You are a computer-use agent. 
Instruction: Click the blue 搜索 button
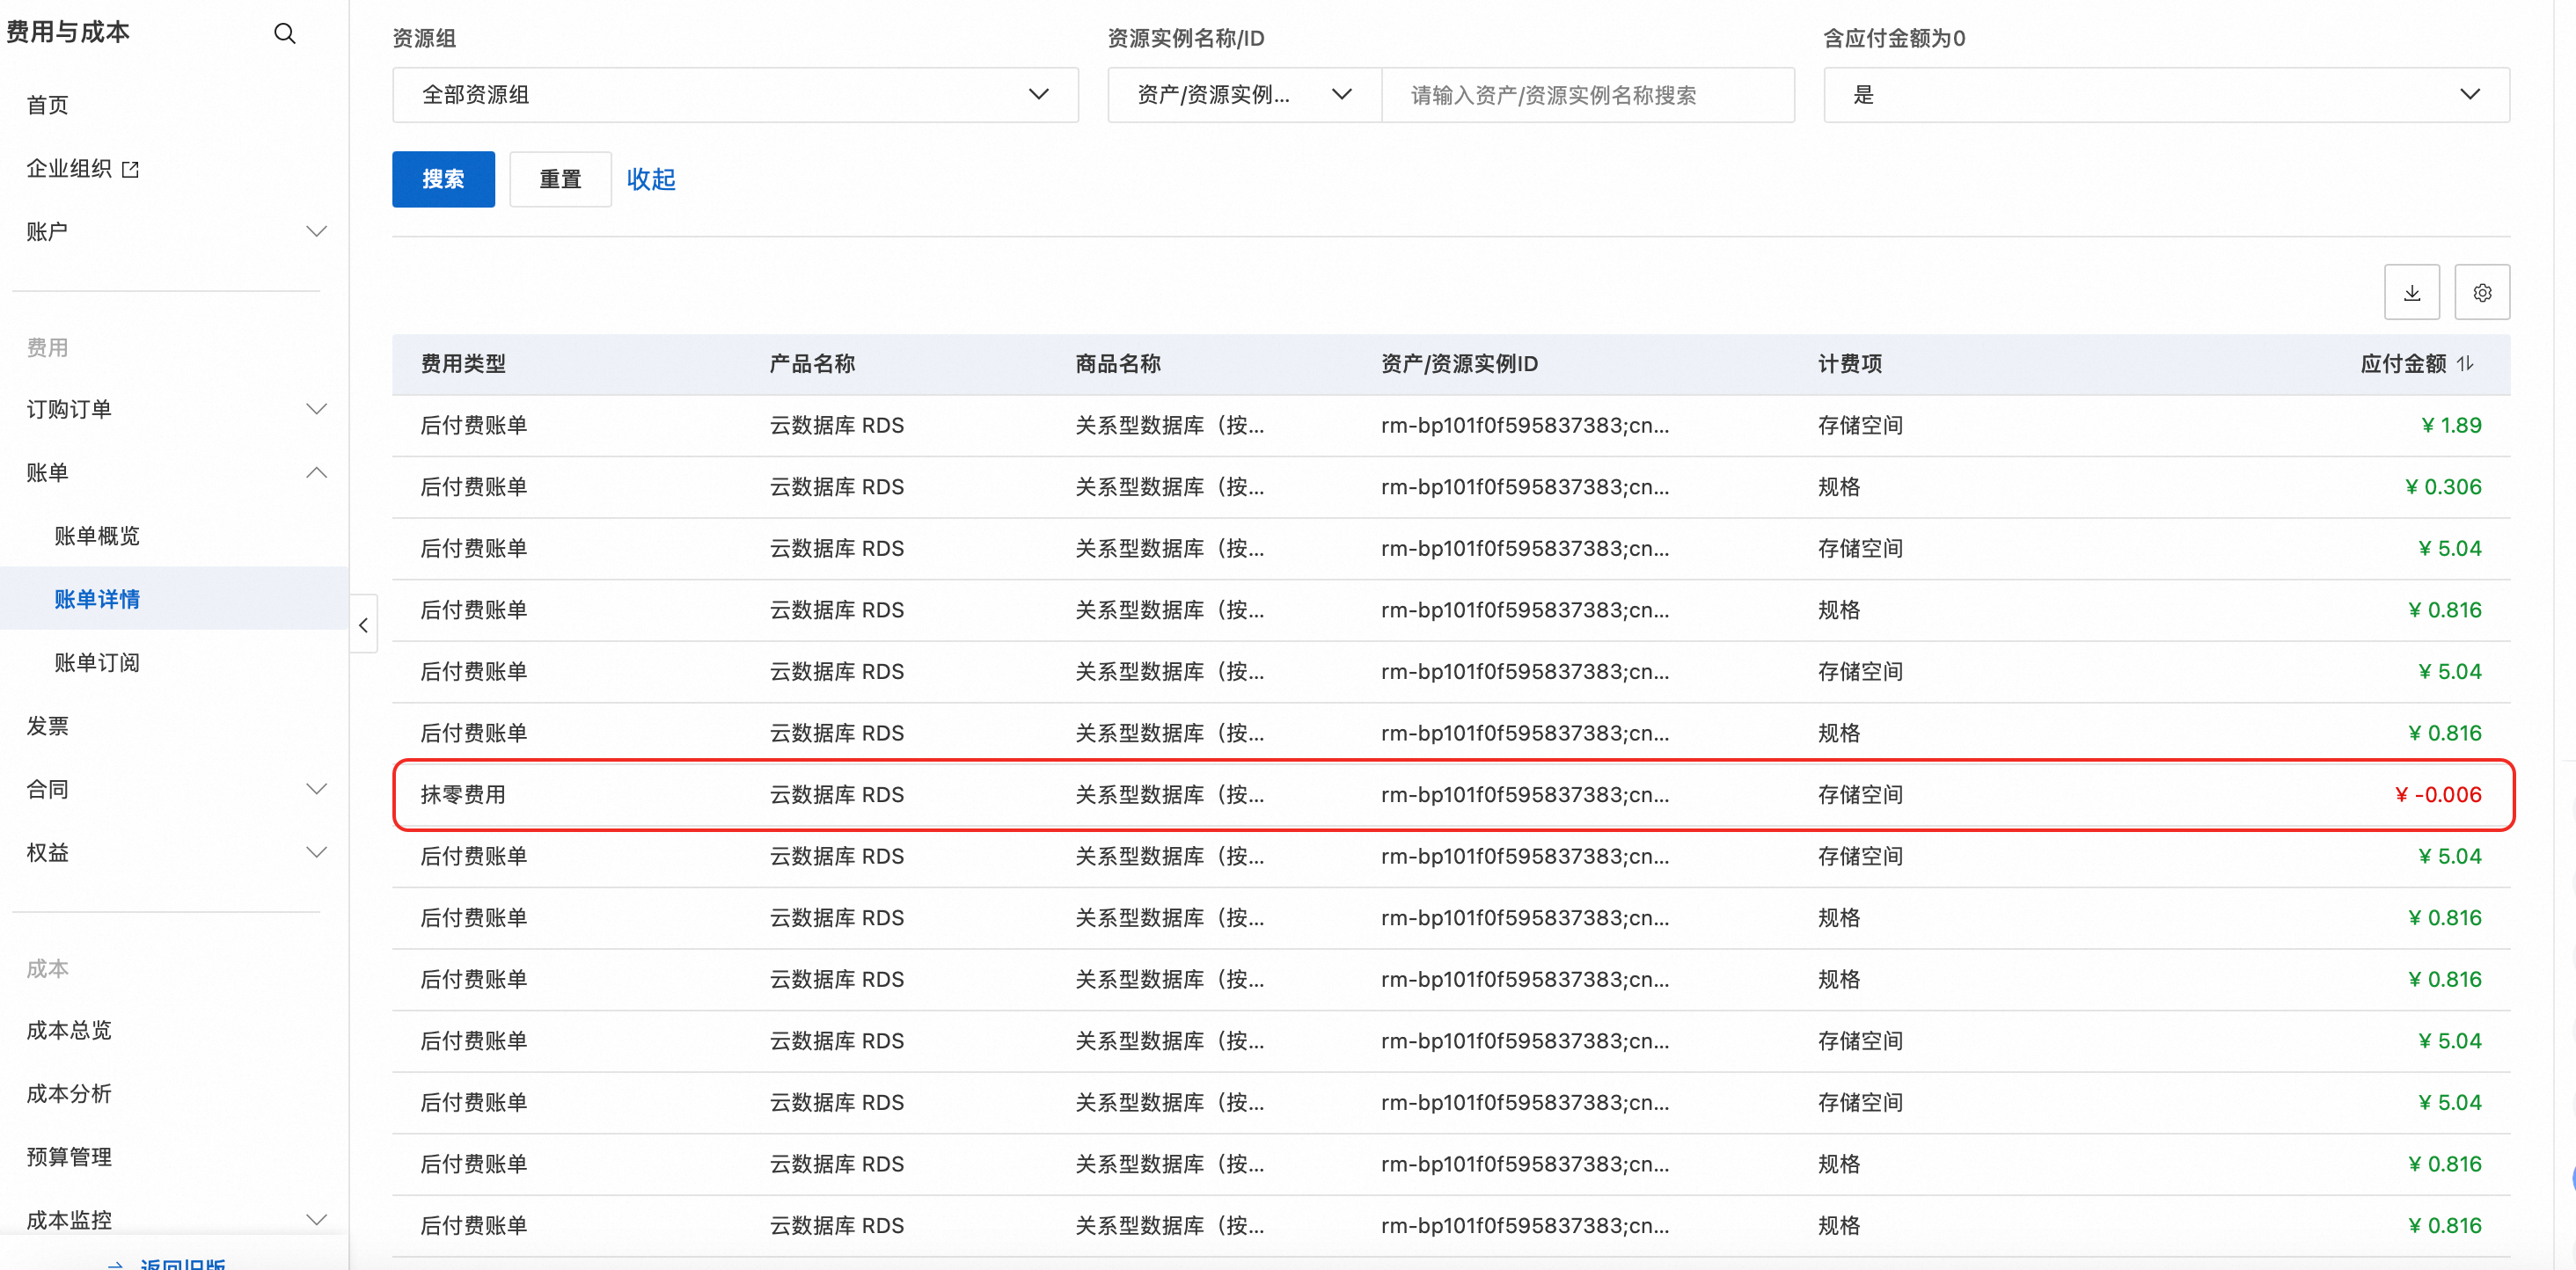coord(443,179)
